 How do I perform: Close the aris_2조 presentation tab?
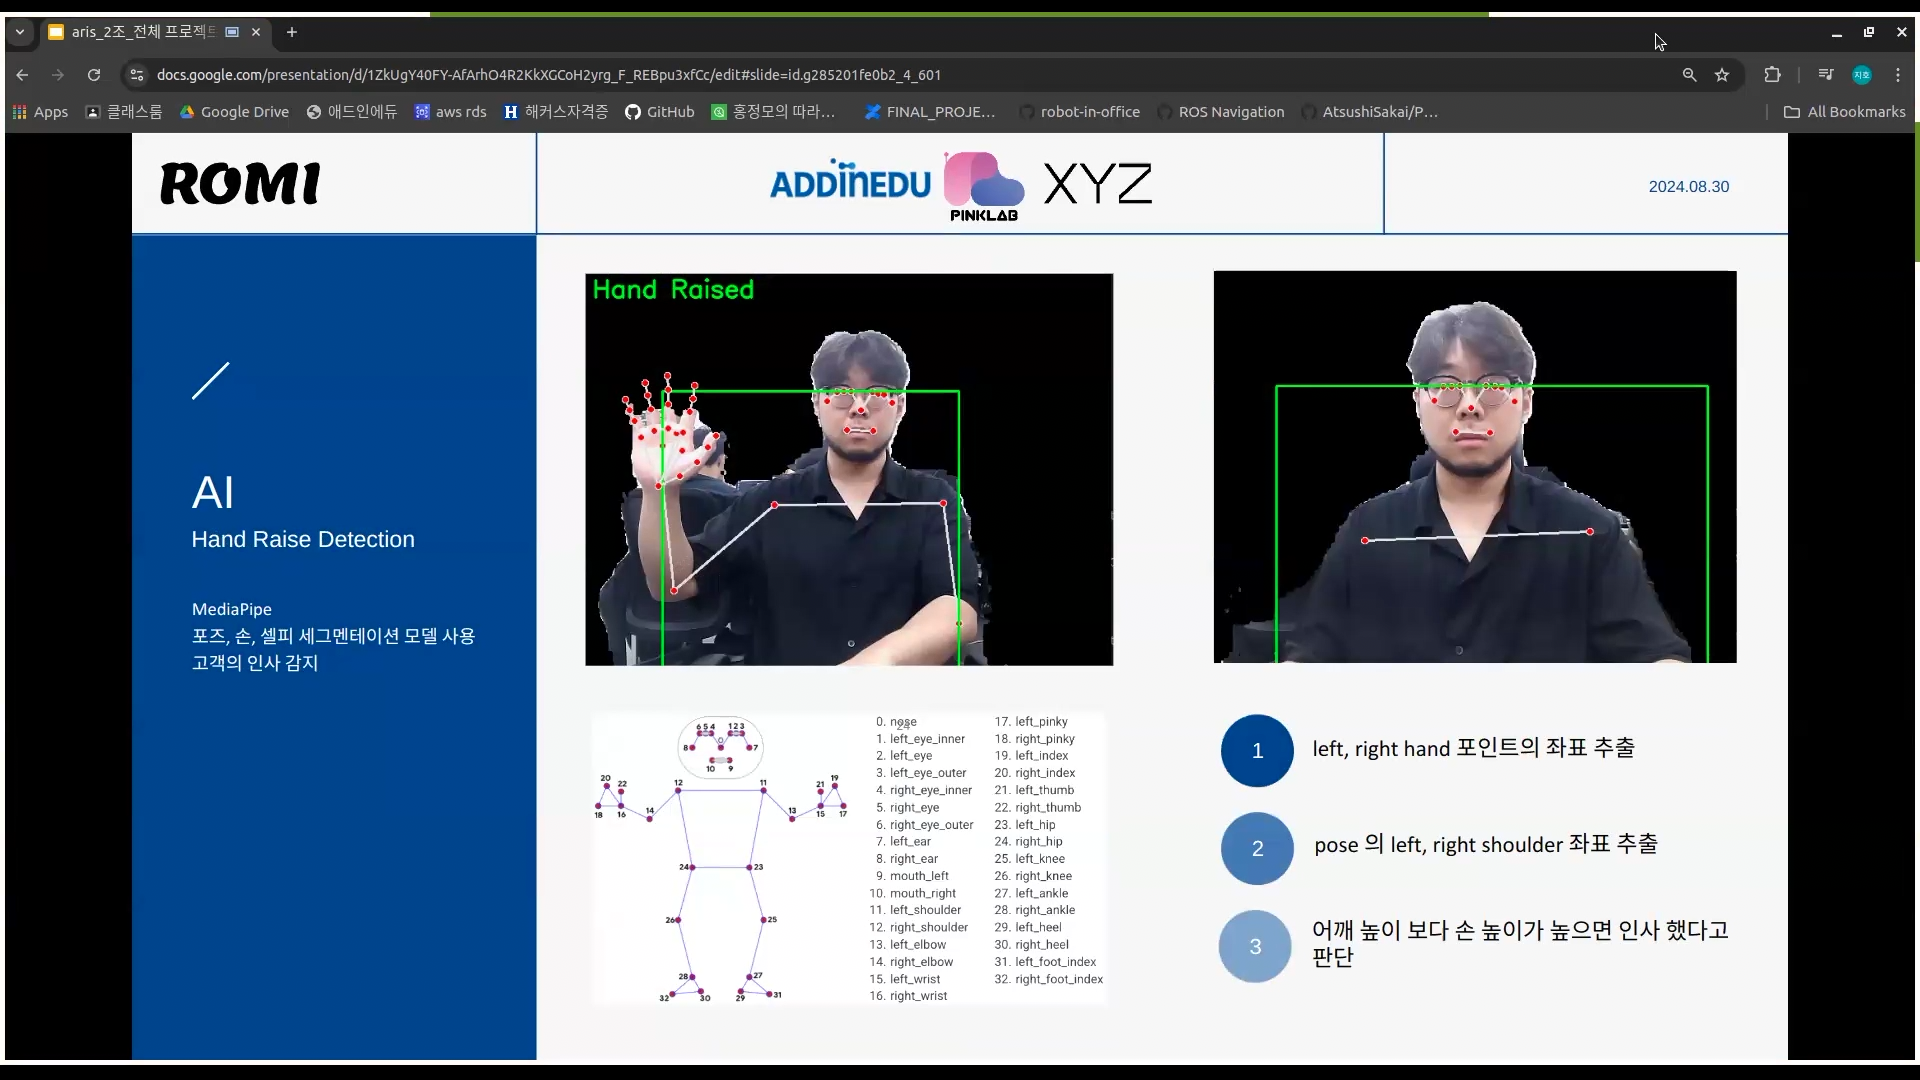coord(256,32)
